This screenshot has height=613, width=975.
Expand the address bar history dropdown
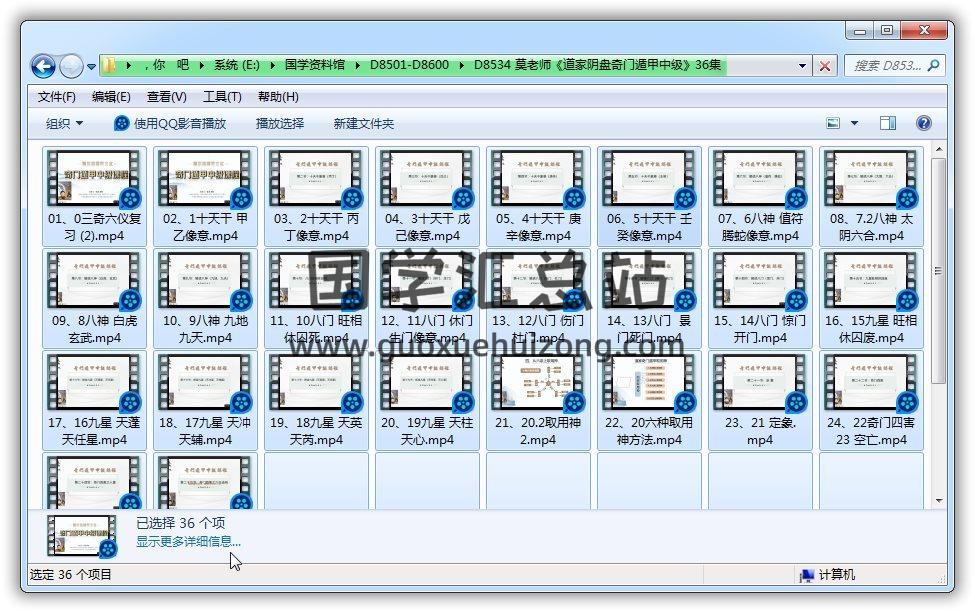point(802,66)
